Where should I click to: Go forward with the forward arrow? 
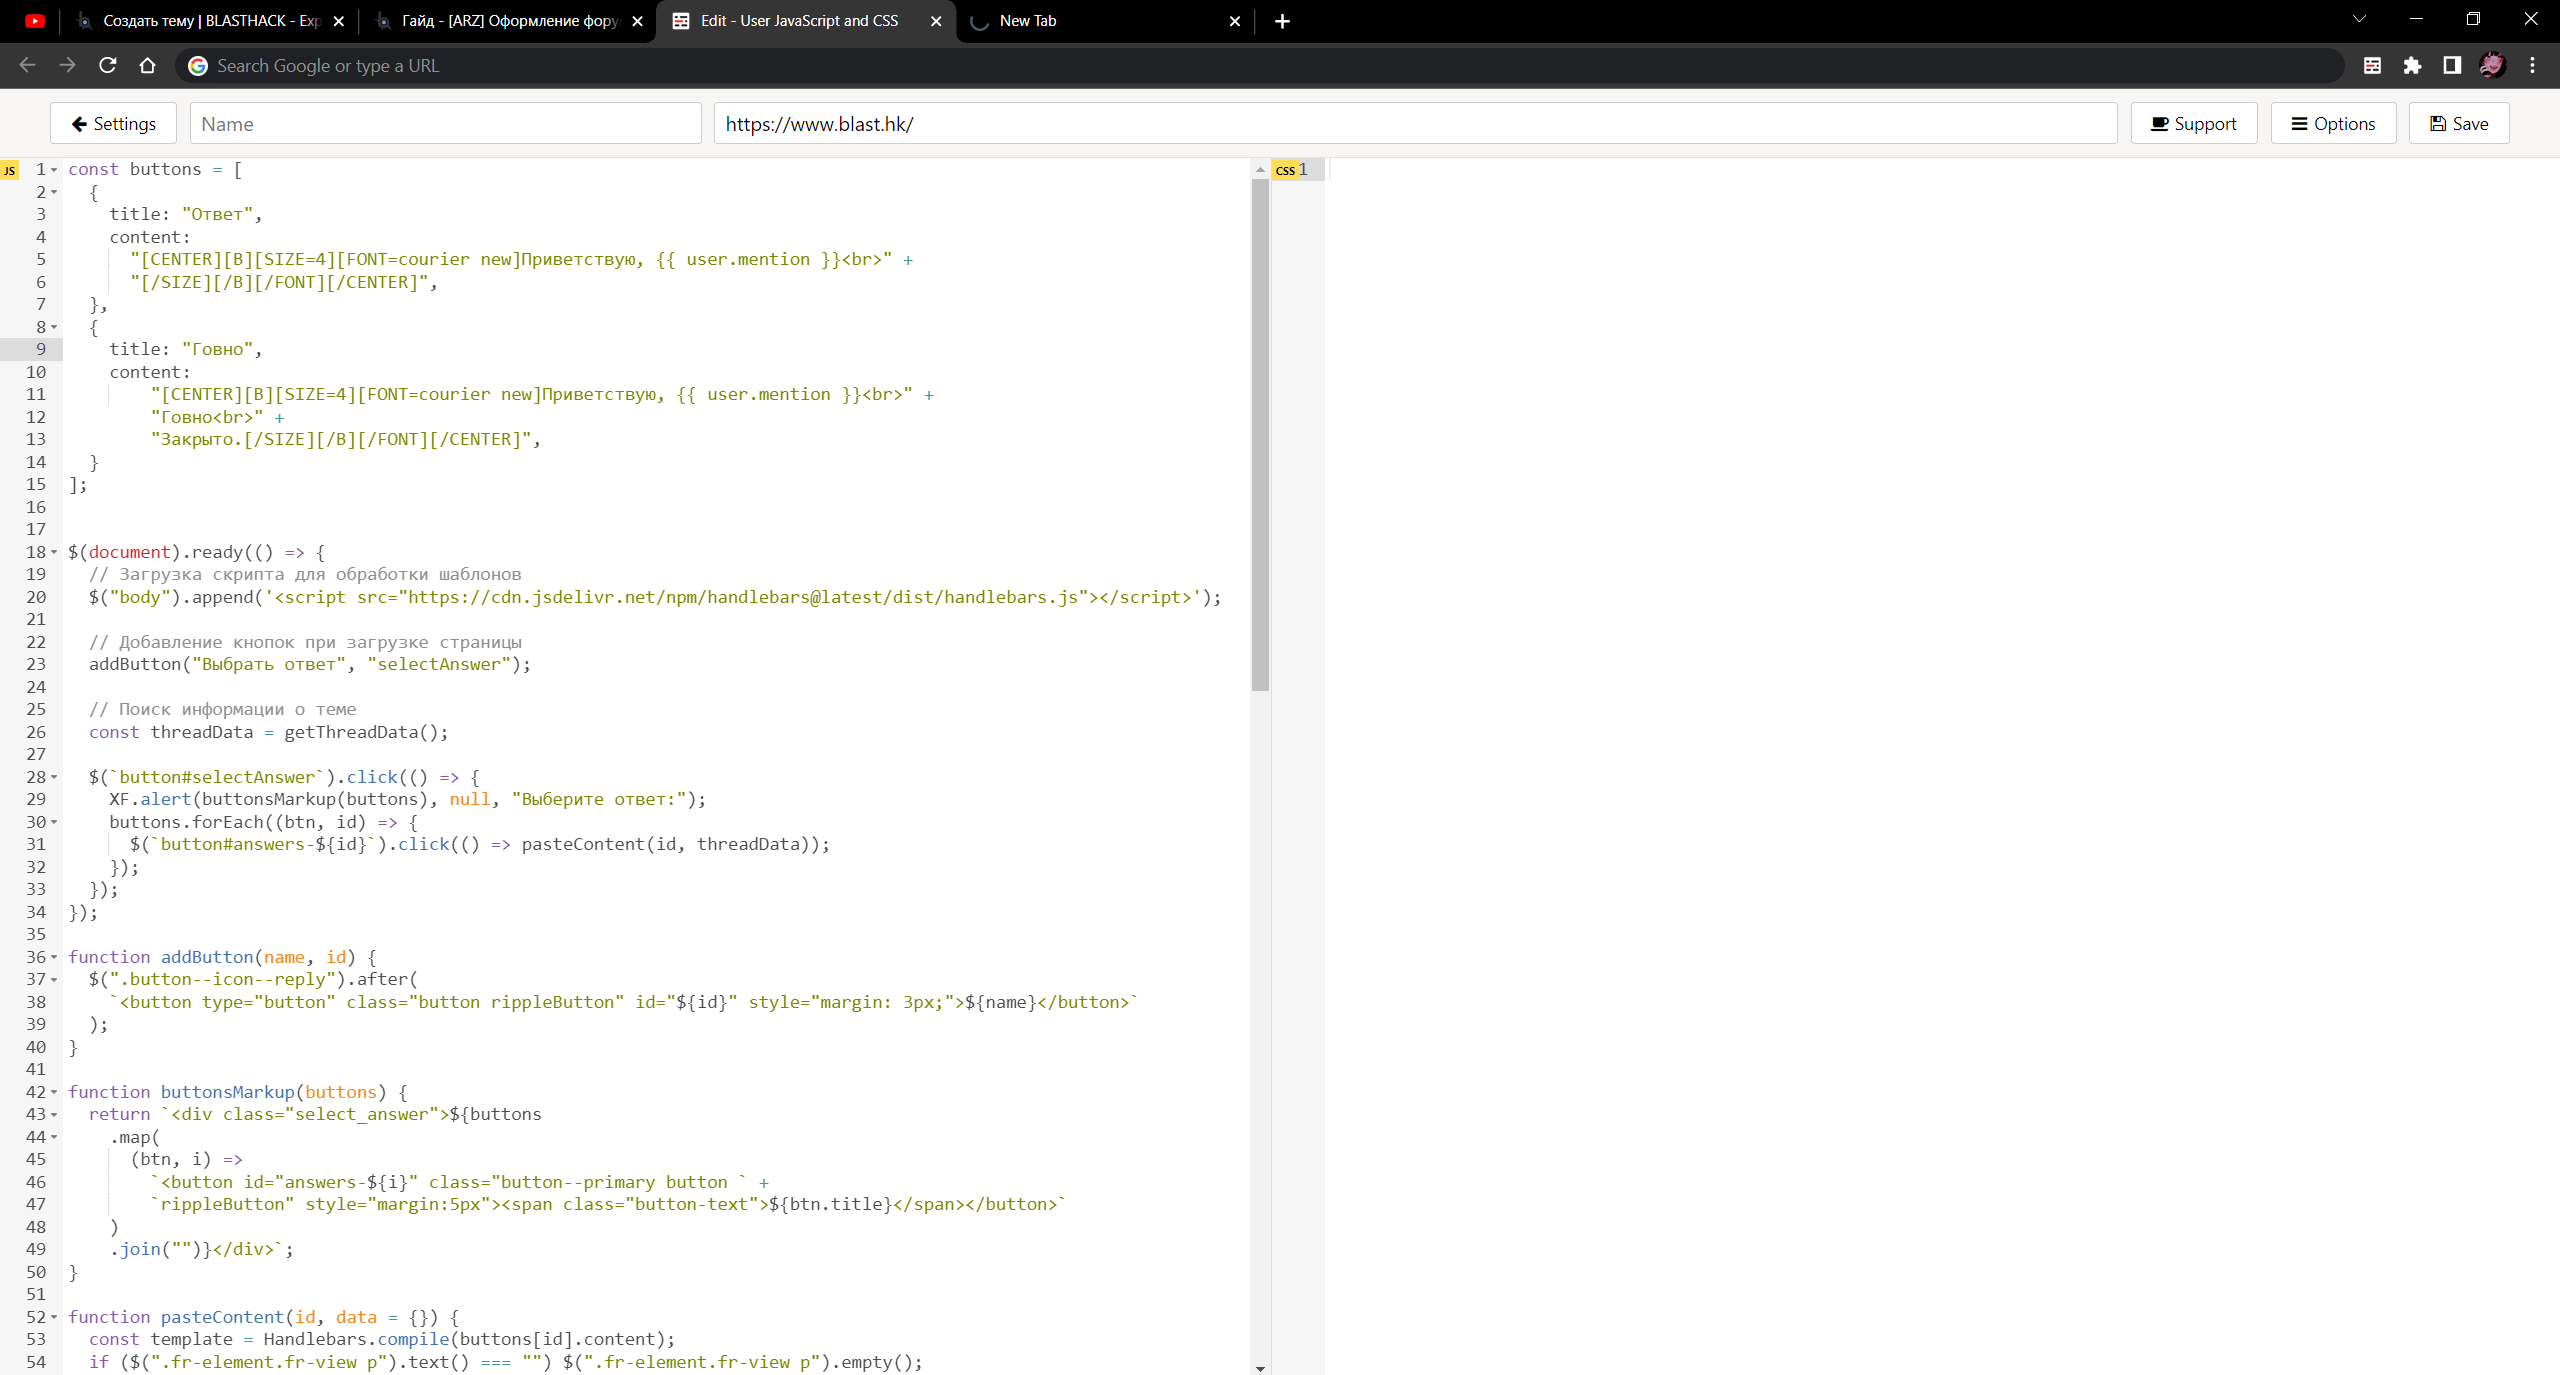coord(67,65)
